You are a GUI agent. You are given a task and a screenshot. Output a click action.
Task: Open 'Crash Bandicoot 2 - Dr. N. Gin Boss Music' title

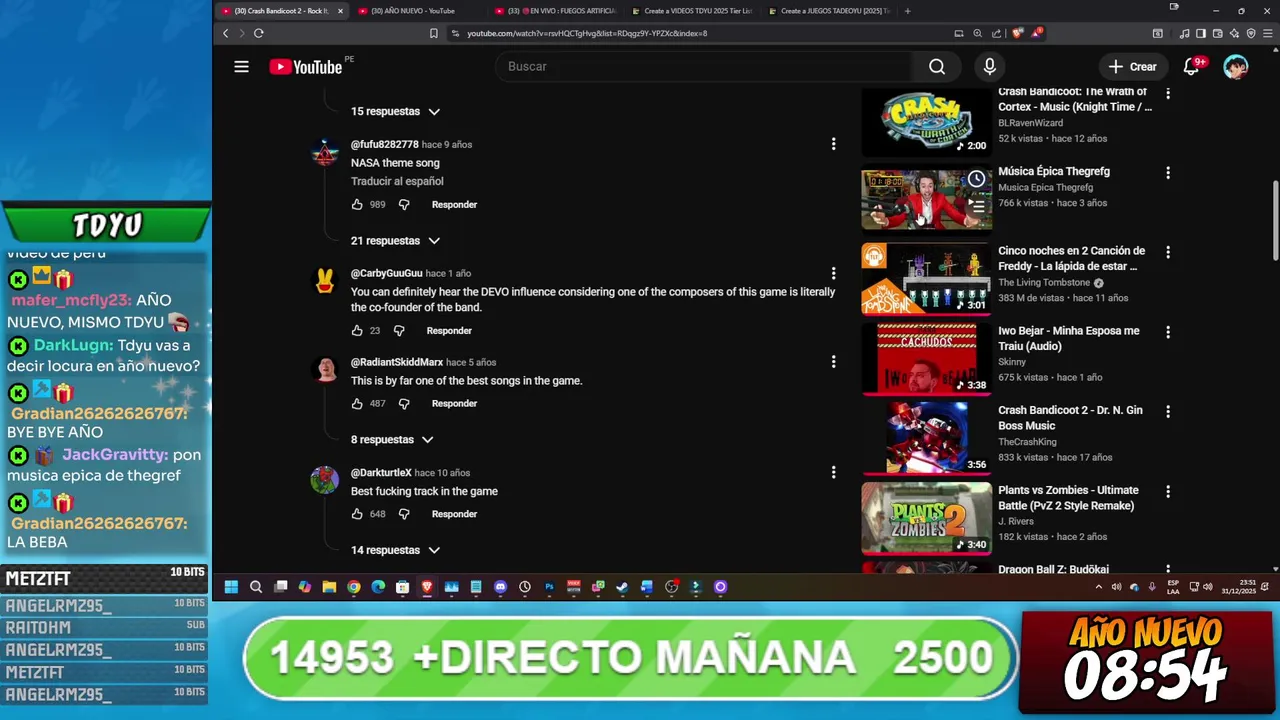click(1070, 418)
